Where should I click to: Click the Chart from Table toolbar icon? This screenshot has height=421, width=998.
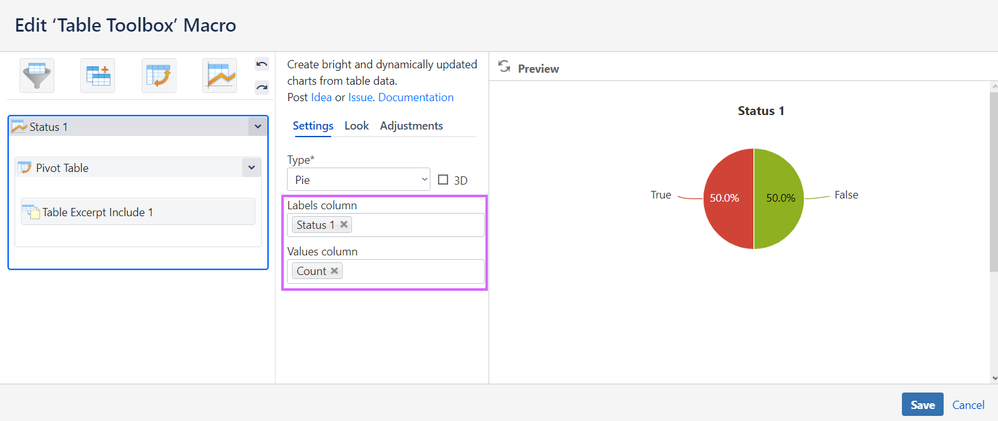pyautogui.click(x=220, y=75)
